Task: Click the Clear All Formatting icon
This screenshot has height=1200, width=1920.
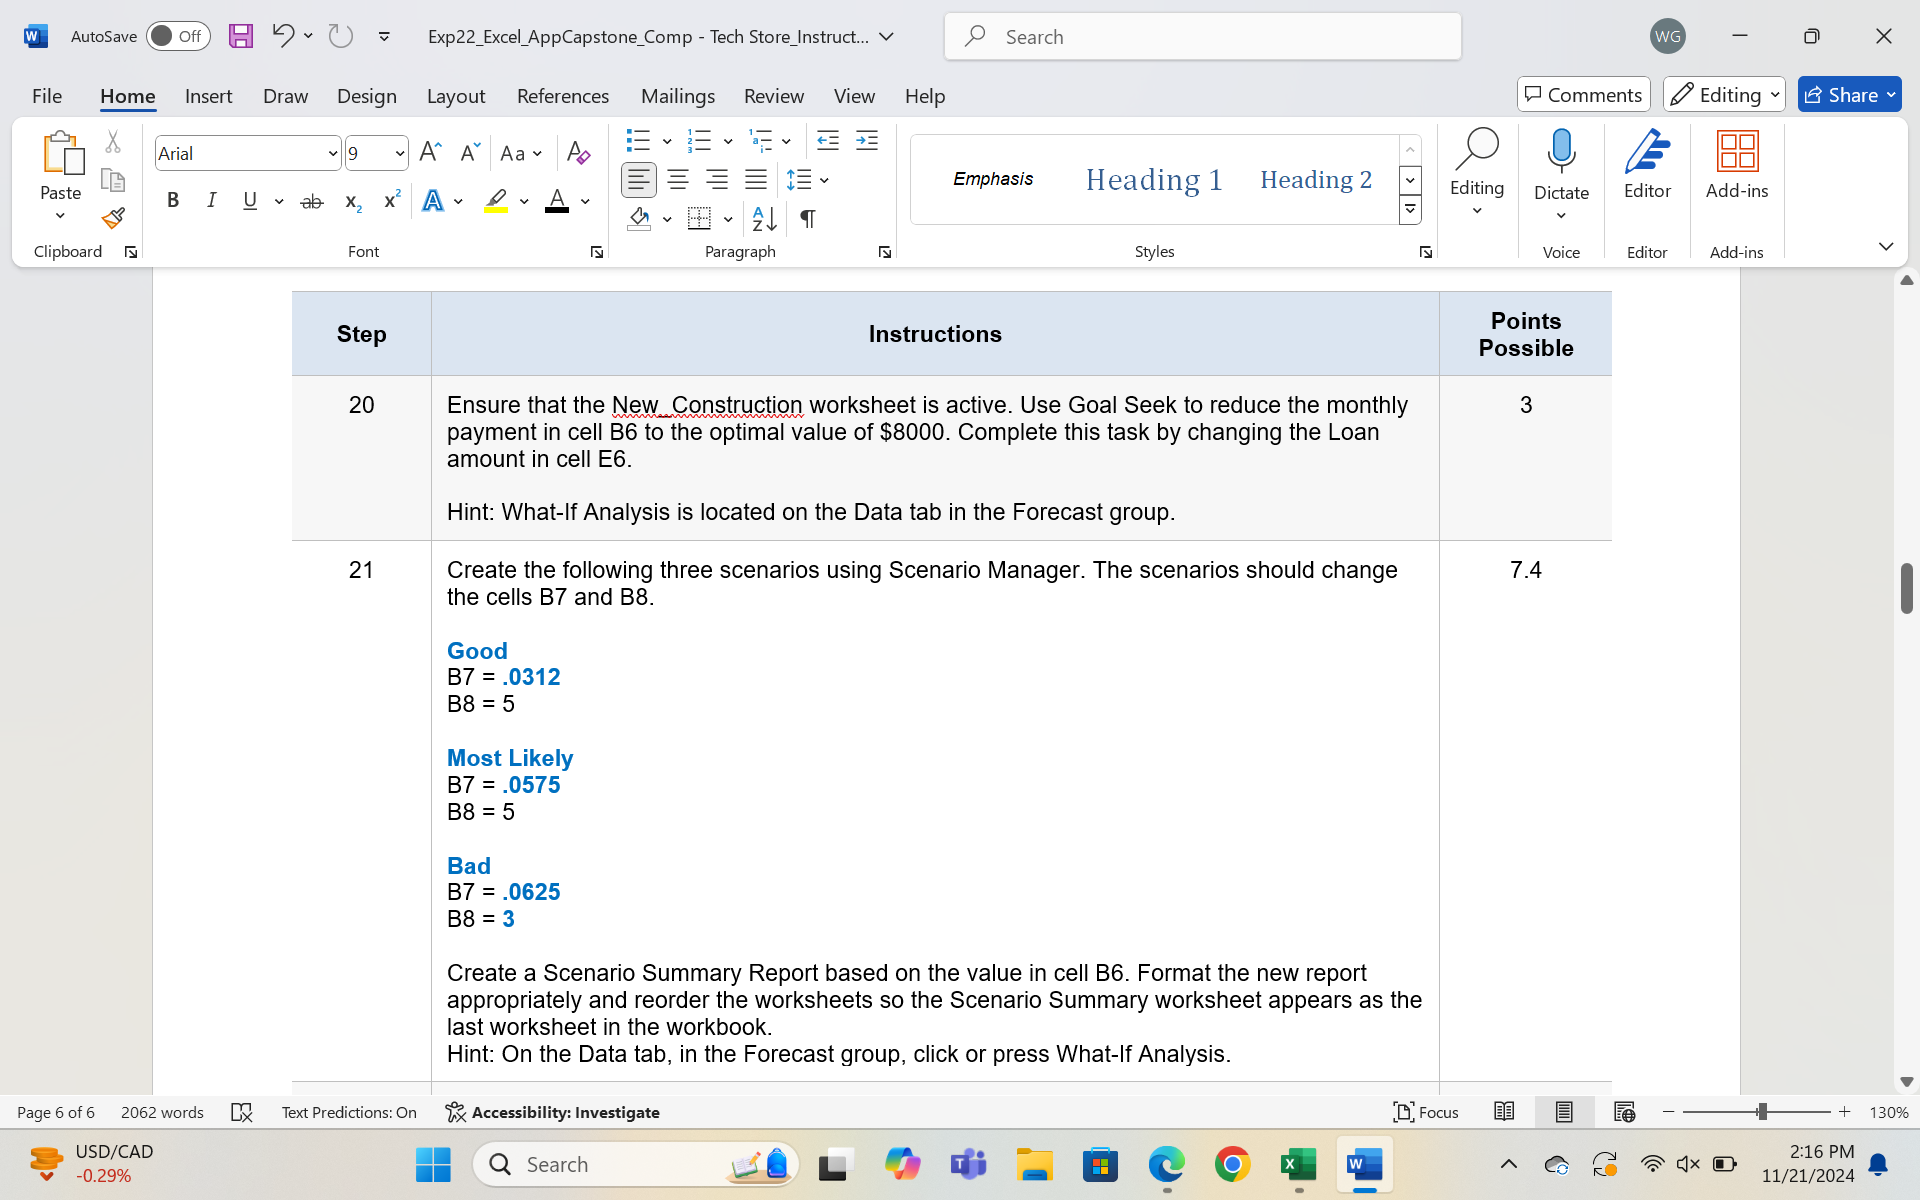Action: (x=578, y=153)
